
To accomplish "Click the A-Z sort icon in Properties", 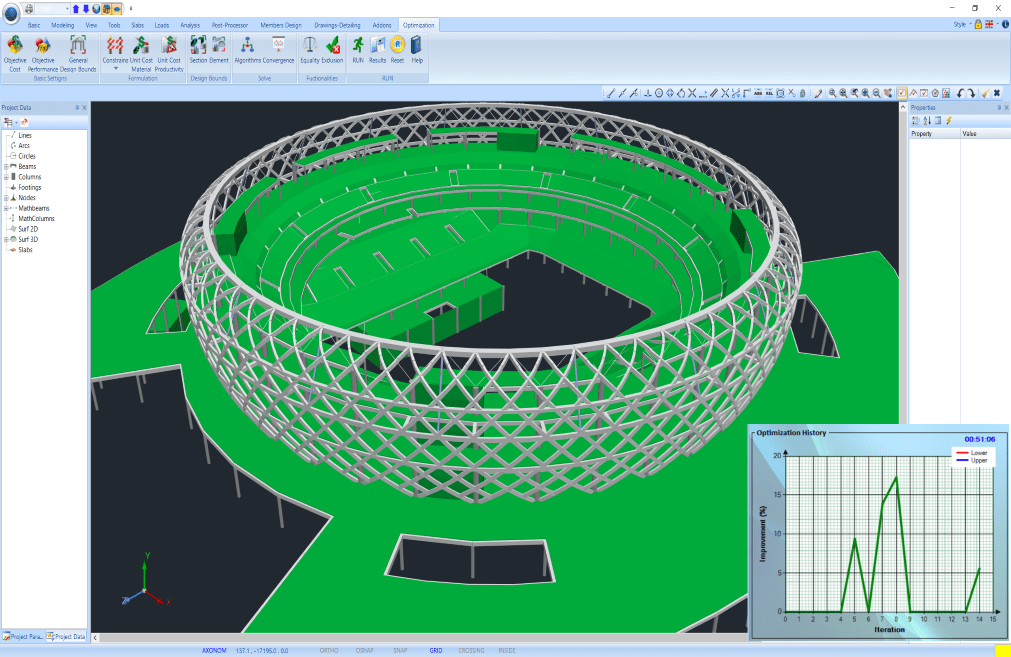I will [927, 121].
